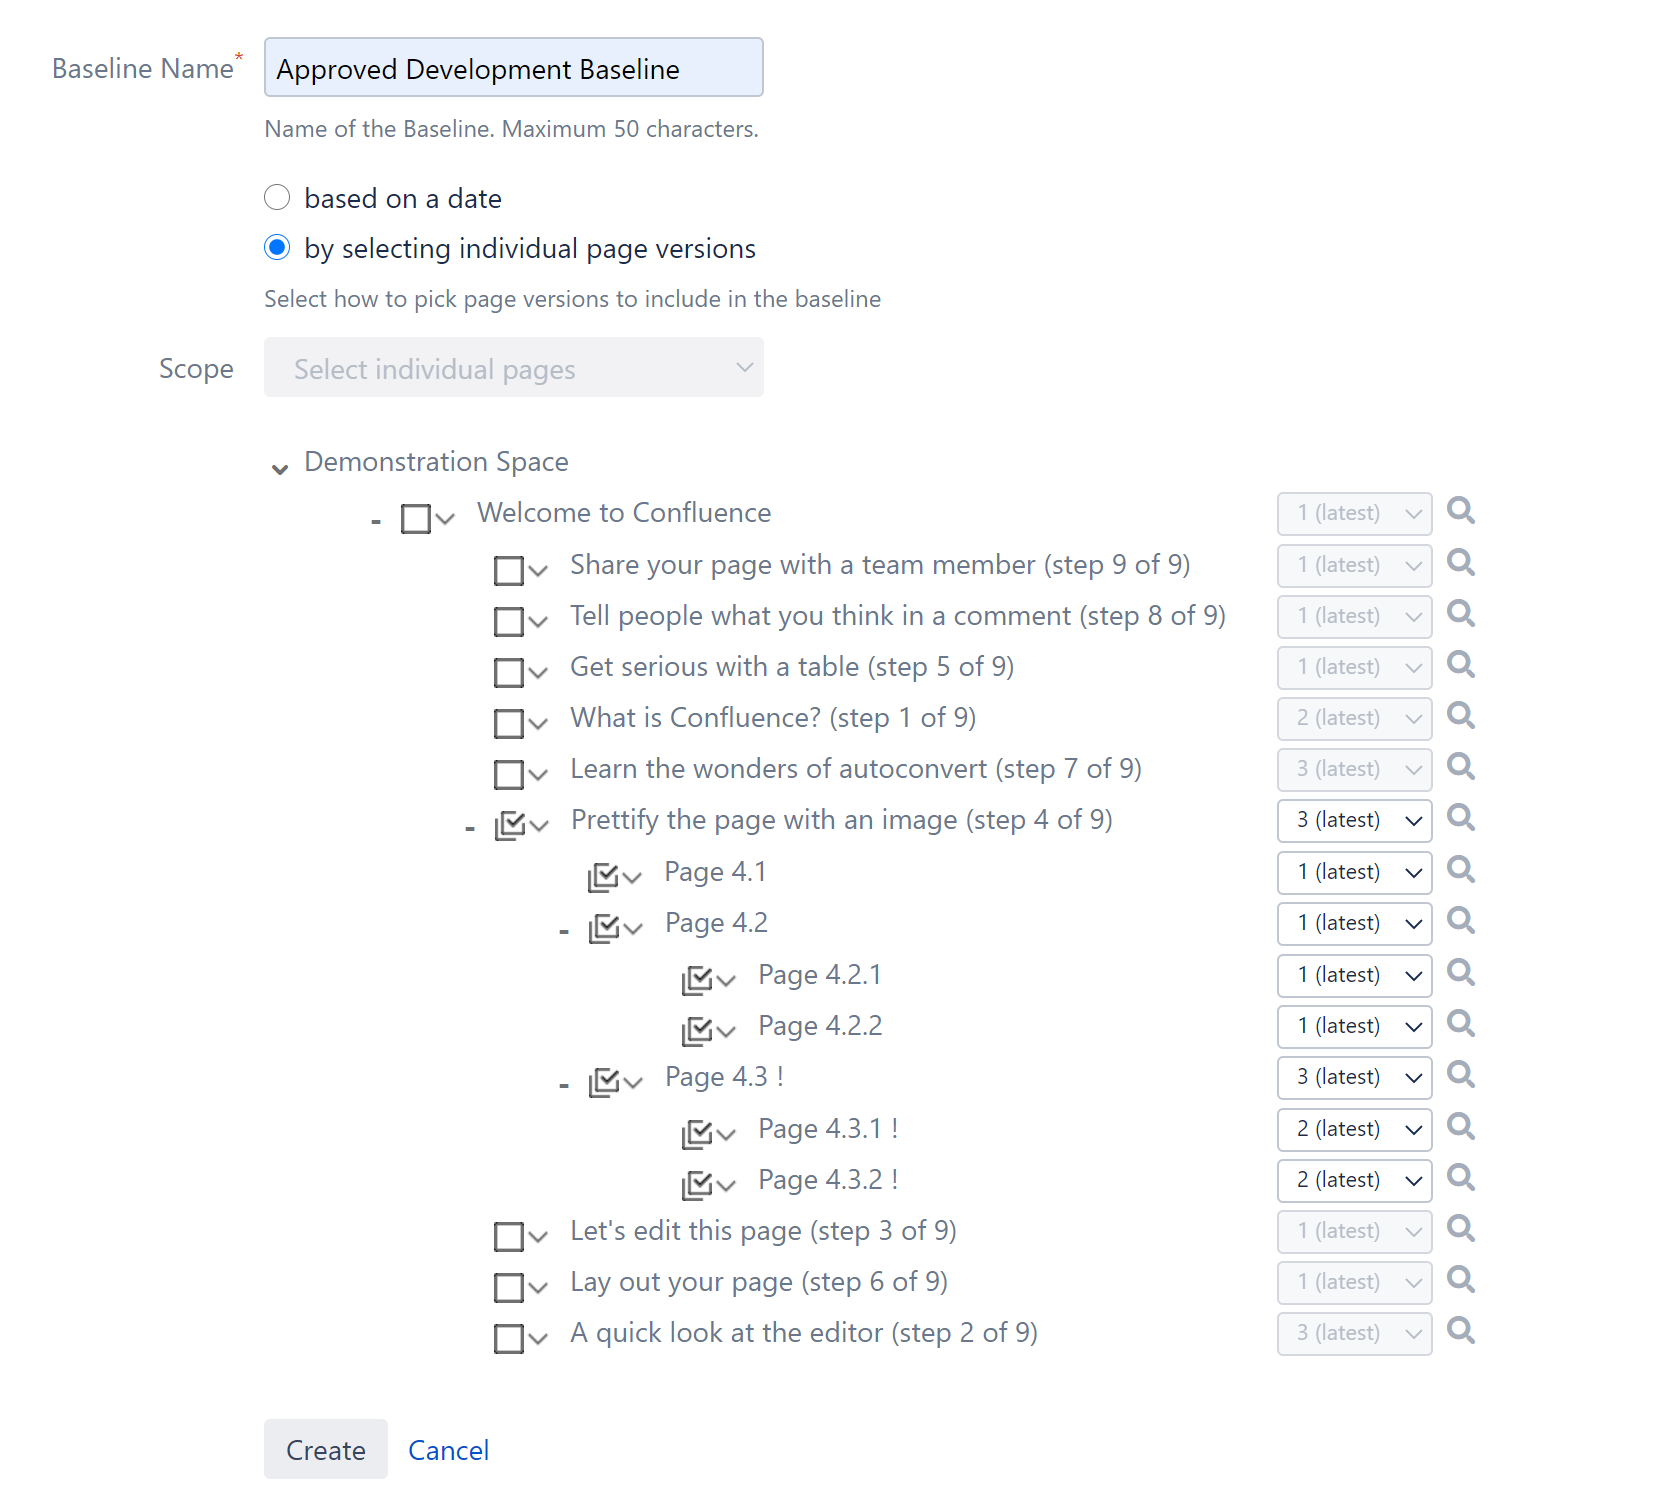Click inside the Baseline Name field
1659x1493 pixels.
[513, 67]
